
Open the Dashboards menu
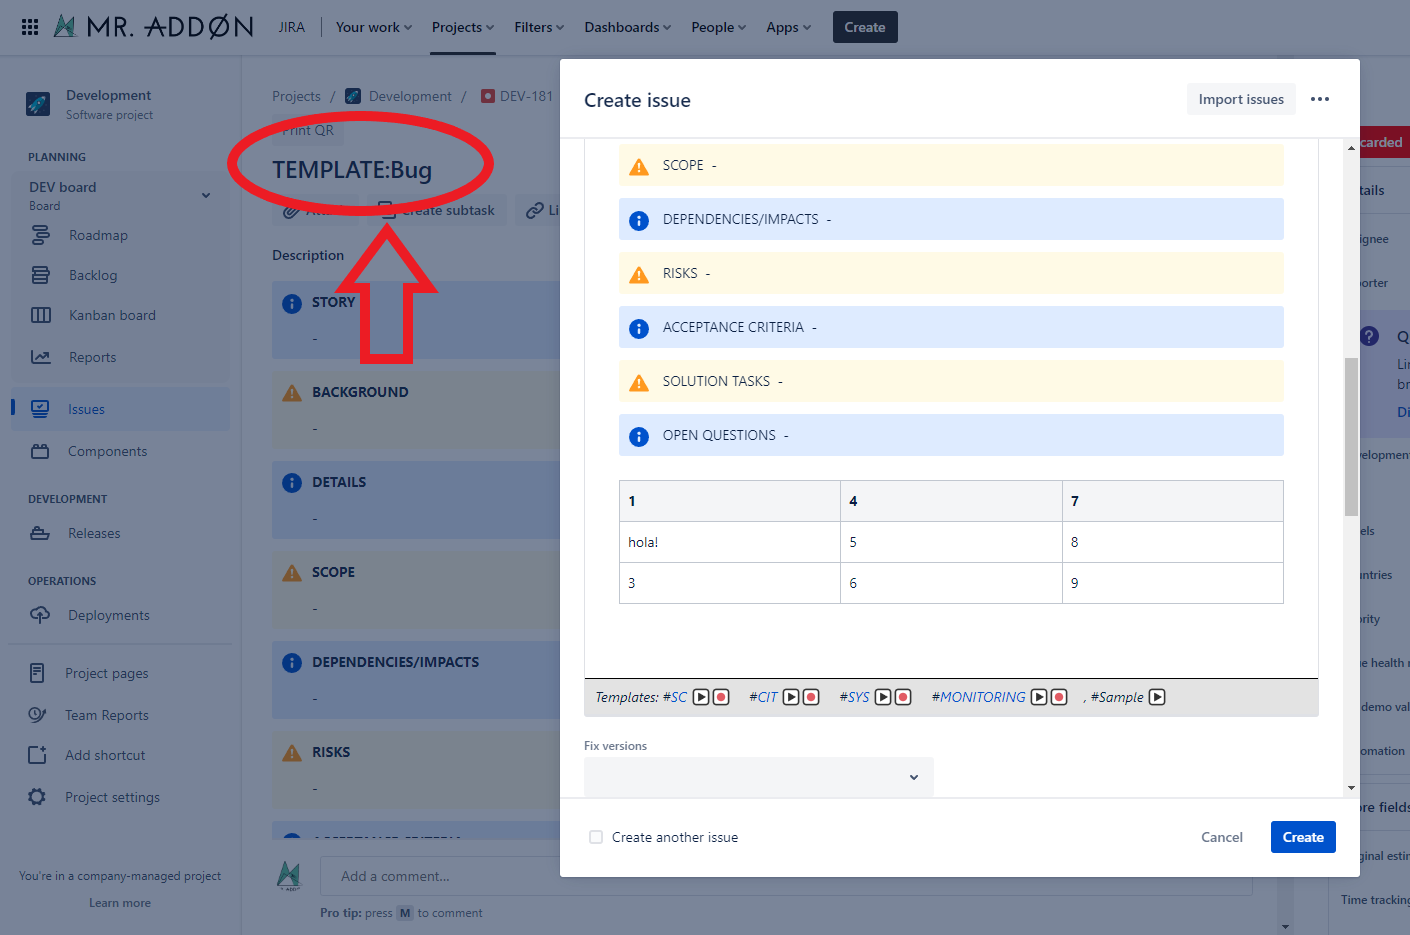tap(627, 27)
